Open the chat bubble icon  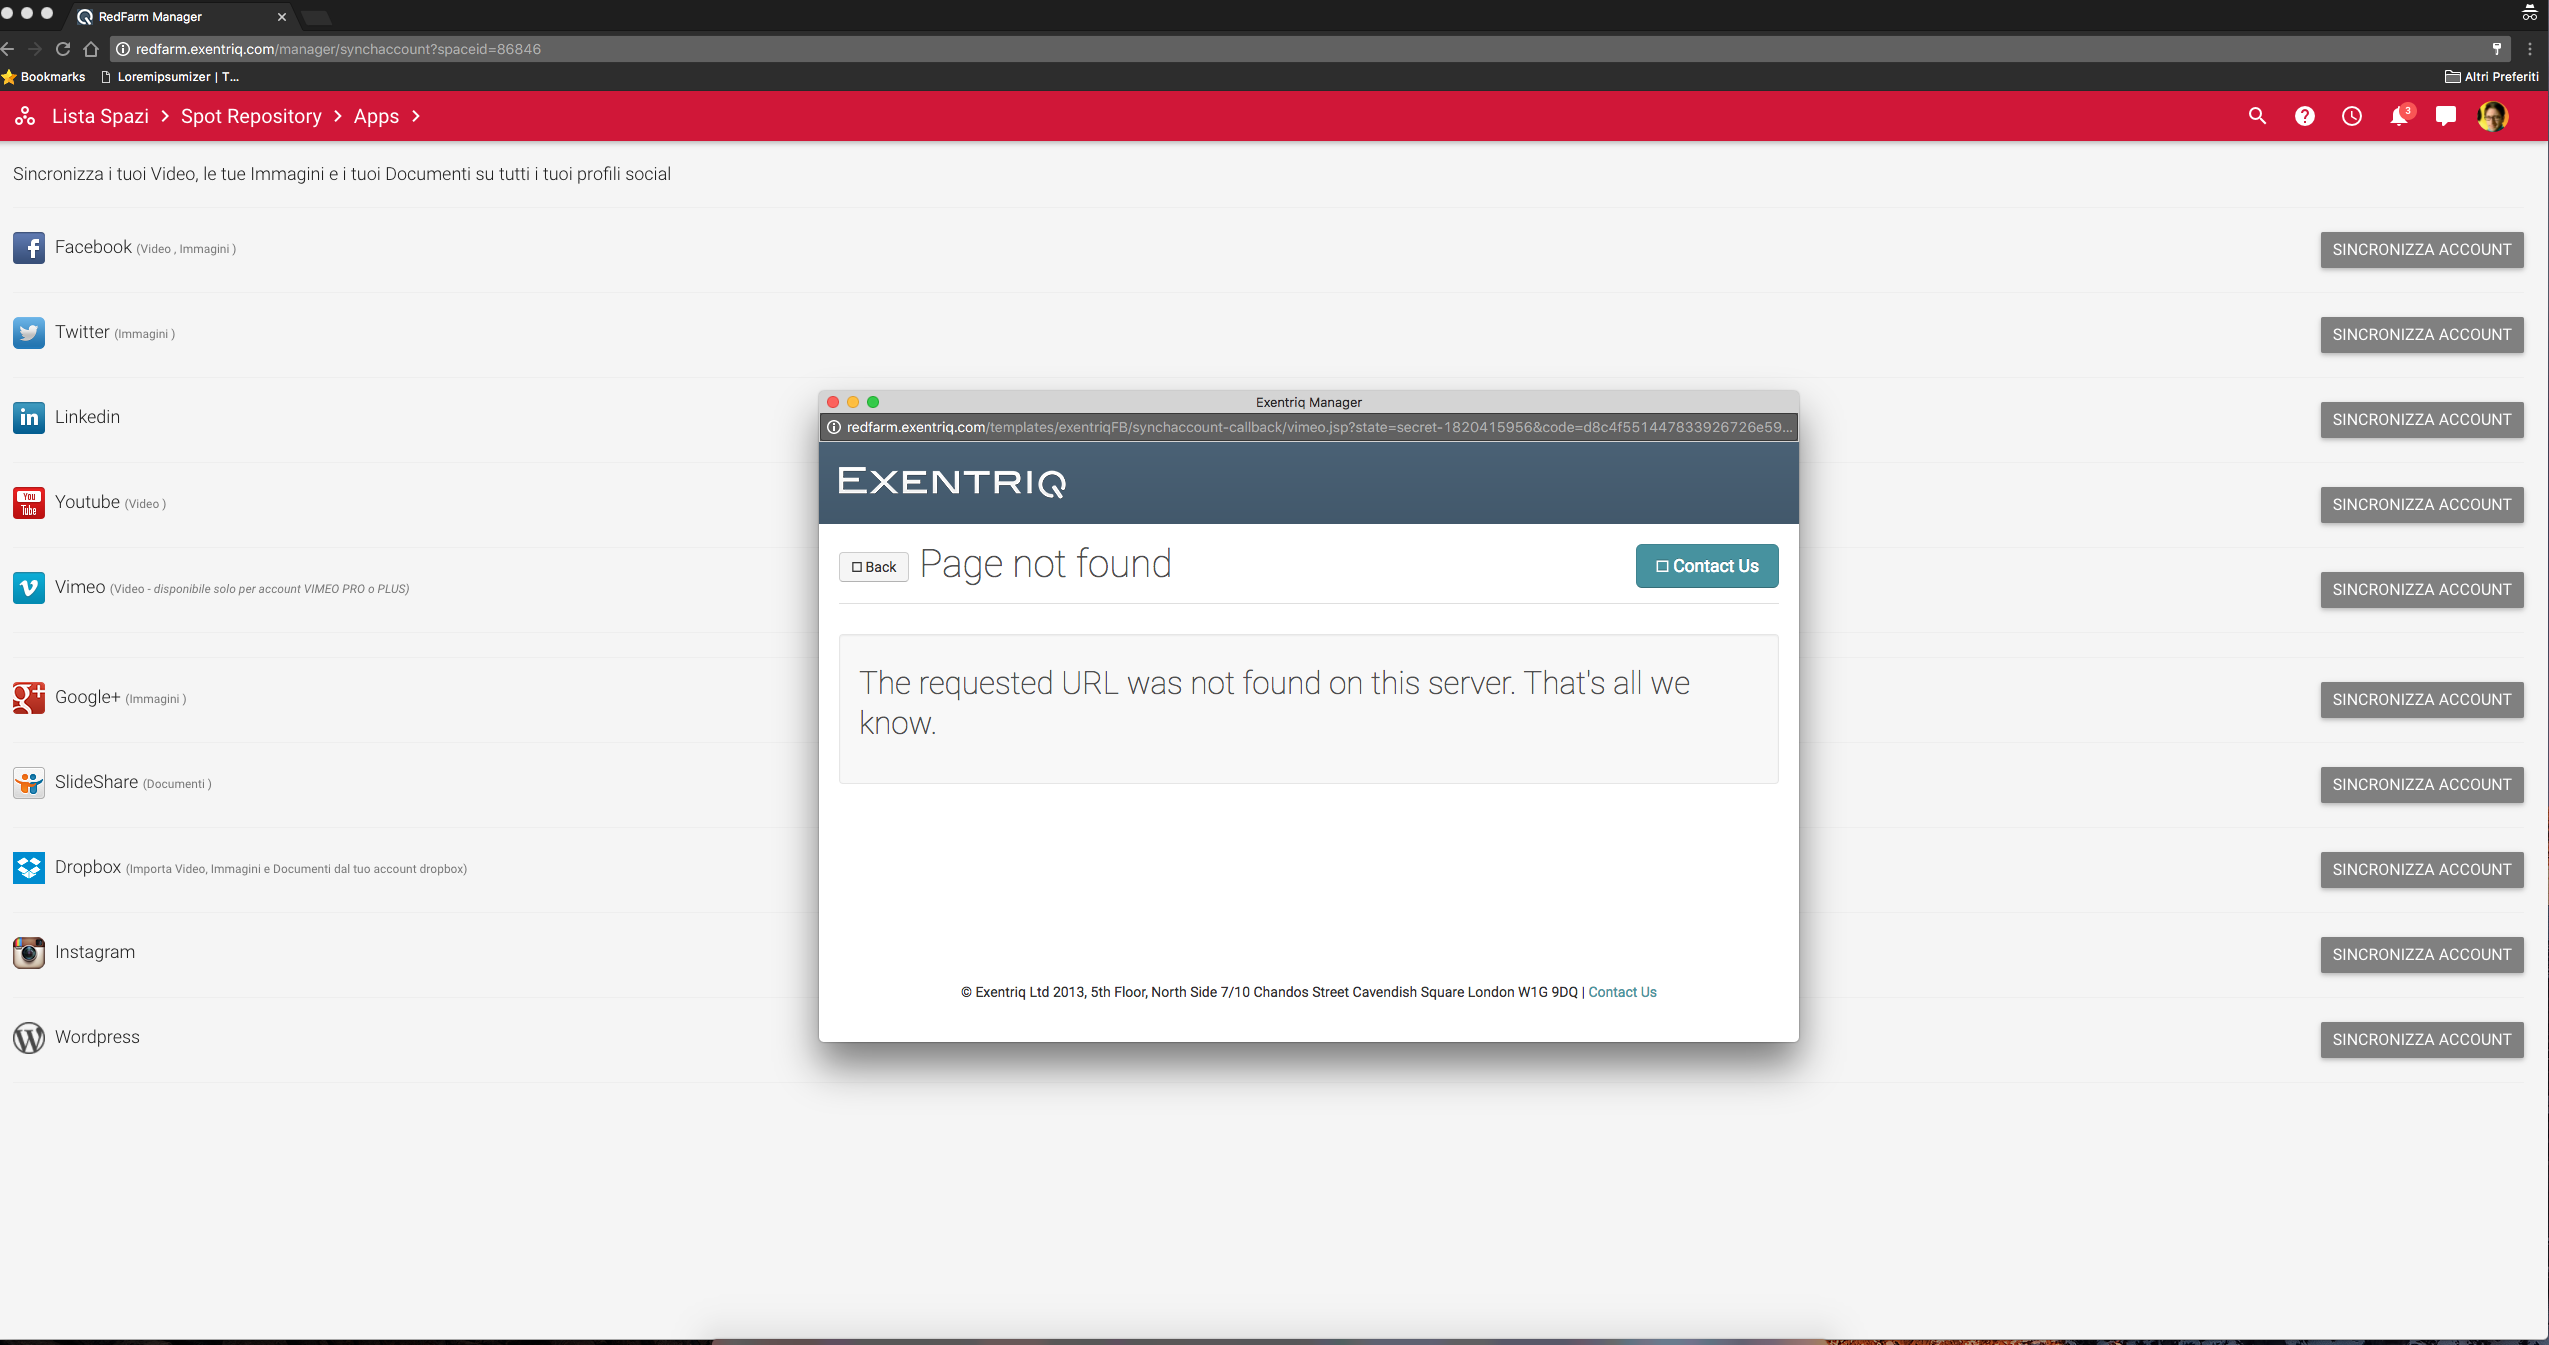click(2445, 116)
